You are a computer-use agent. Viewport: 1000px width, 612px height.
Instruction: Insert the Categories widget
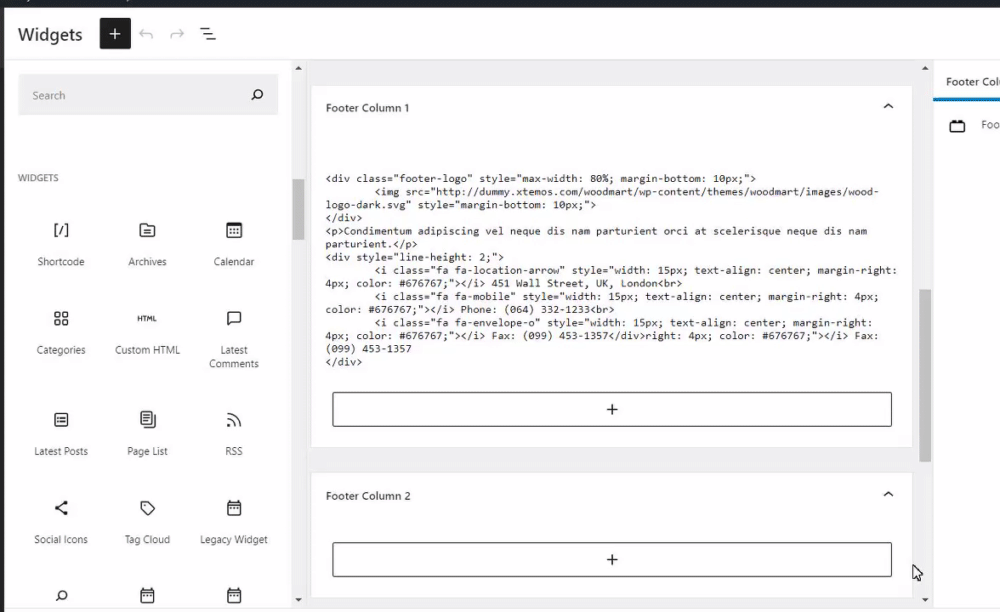61,333
